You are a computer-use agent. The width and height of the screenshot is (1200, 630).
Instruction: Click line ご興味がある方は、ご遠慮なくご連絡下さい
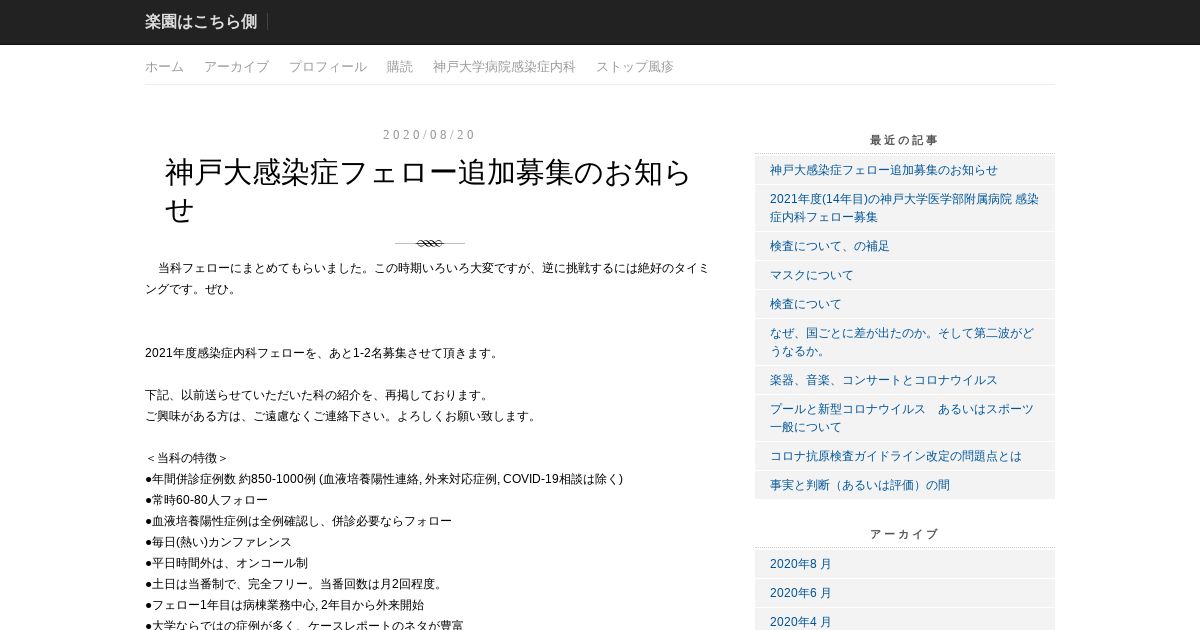click(341, 416)
